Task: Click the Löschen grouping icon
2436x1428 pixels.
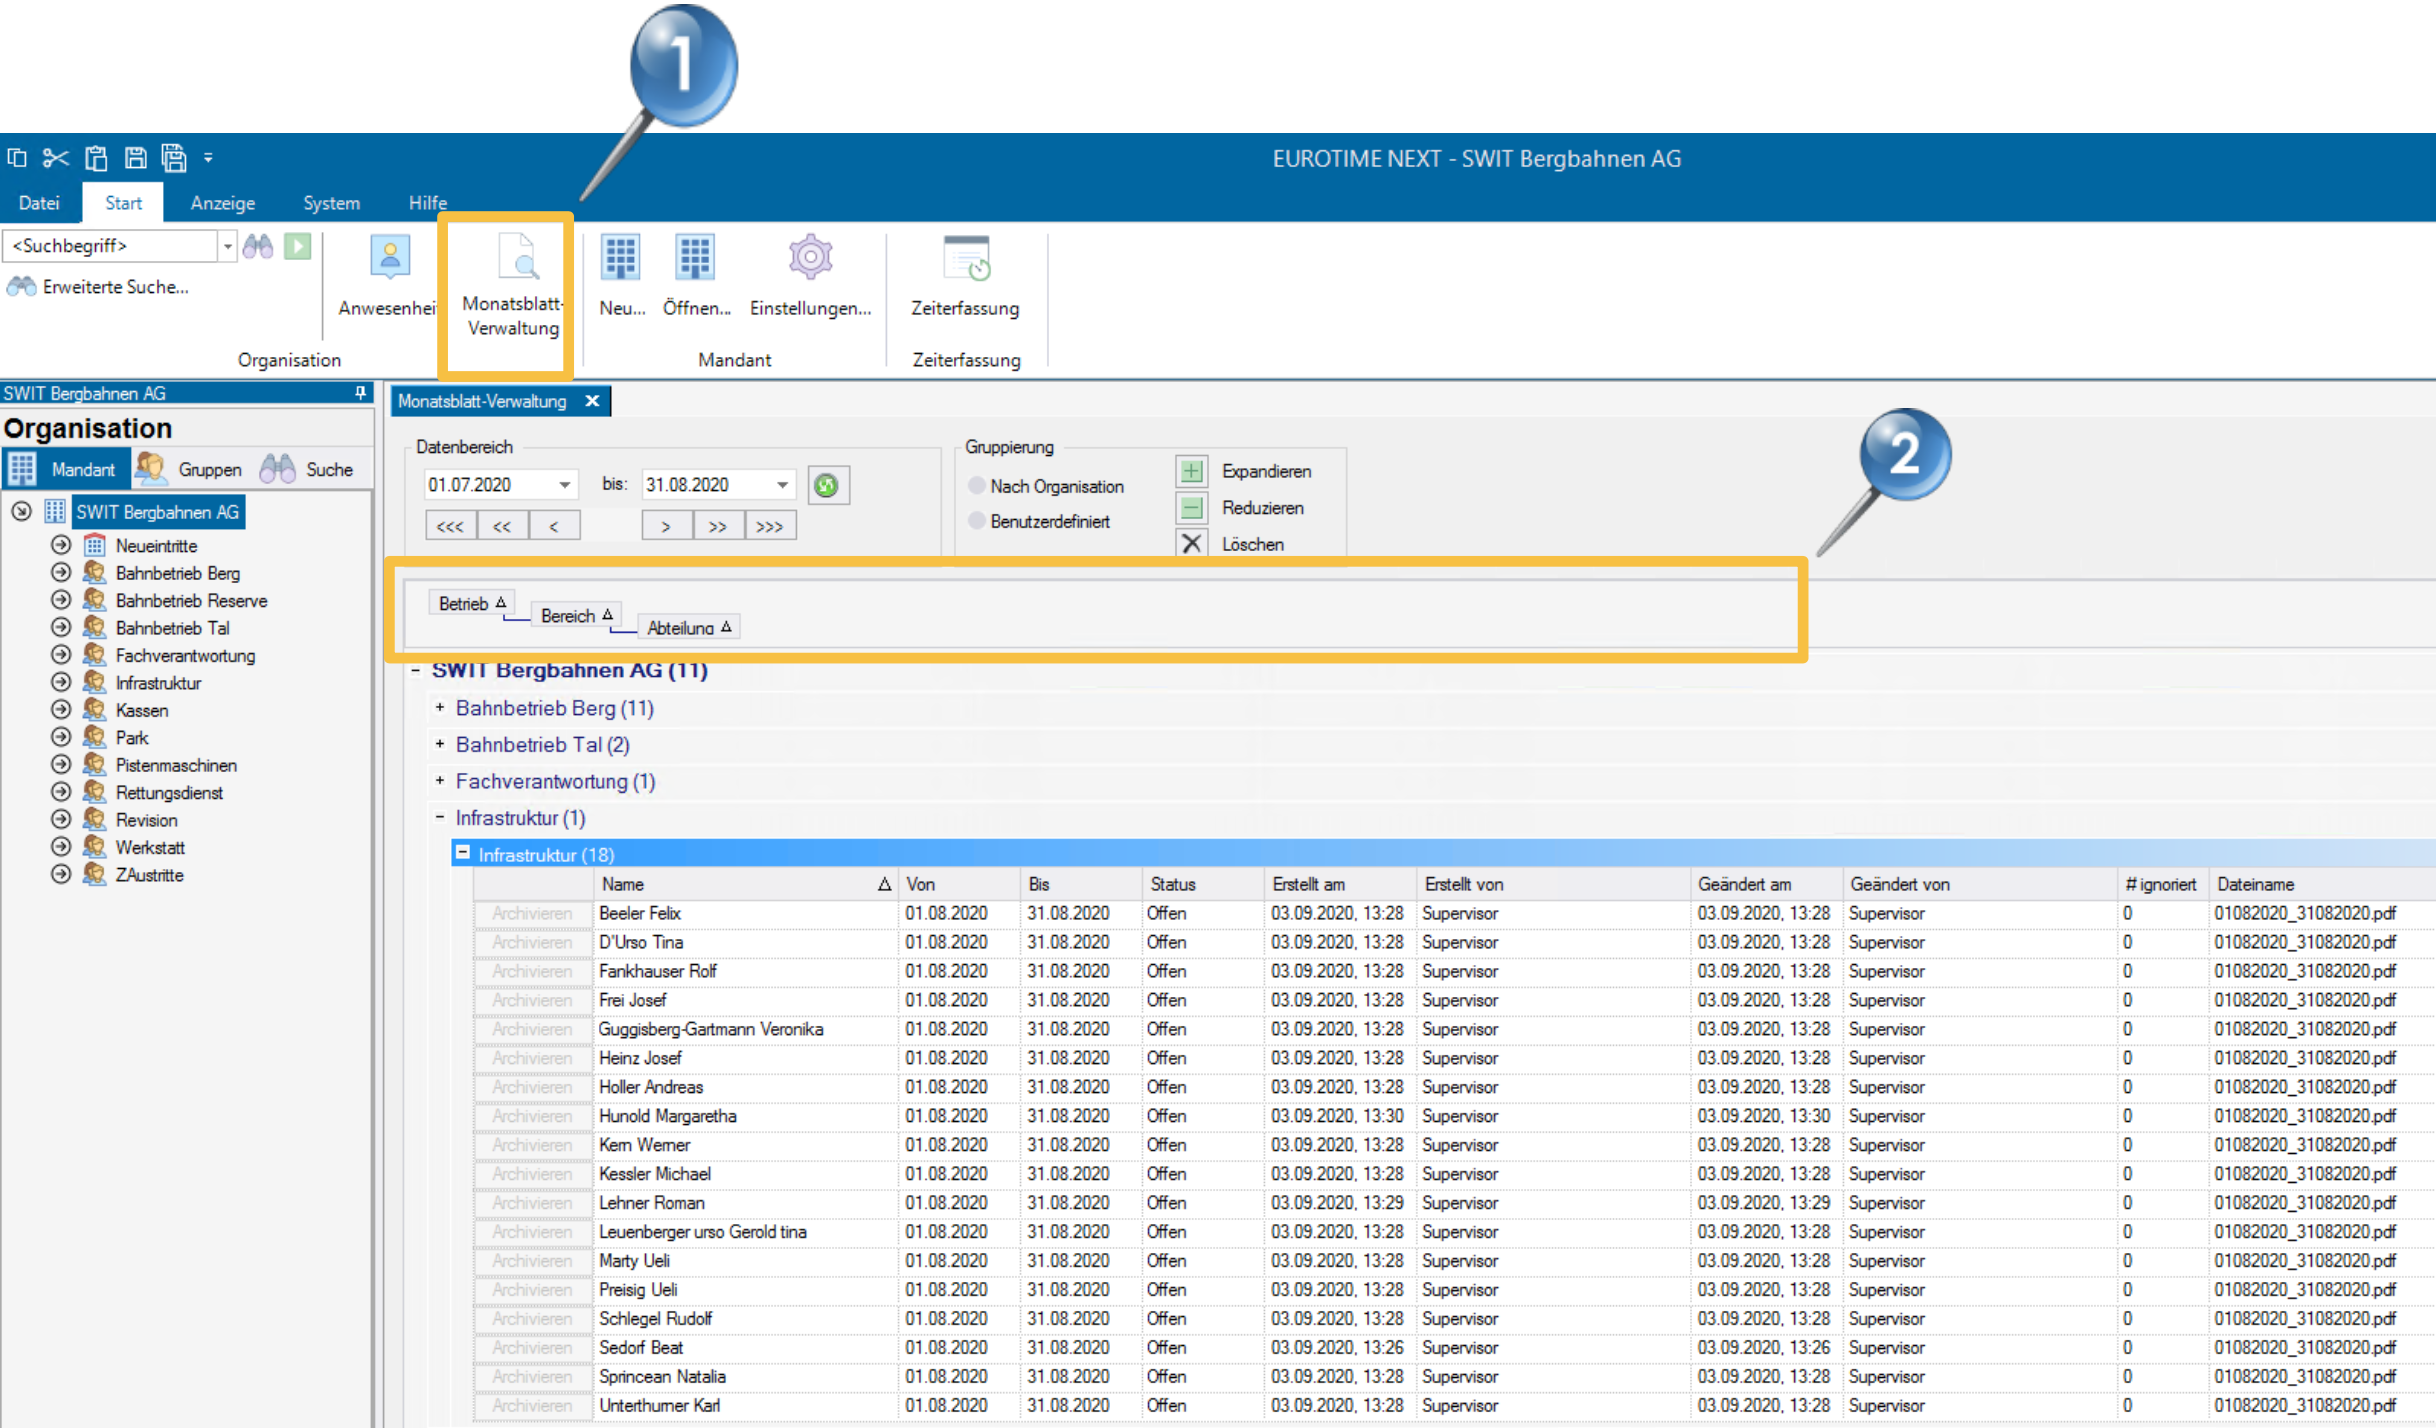Action: tap(1191, 545)
